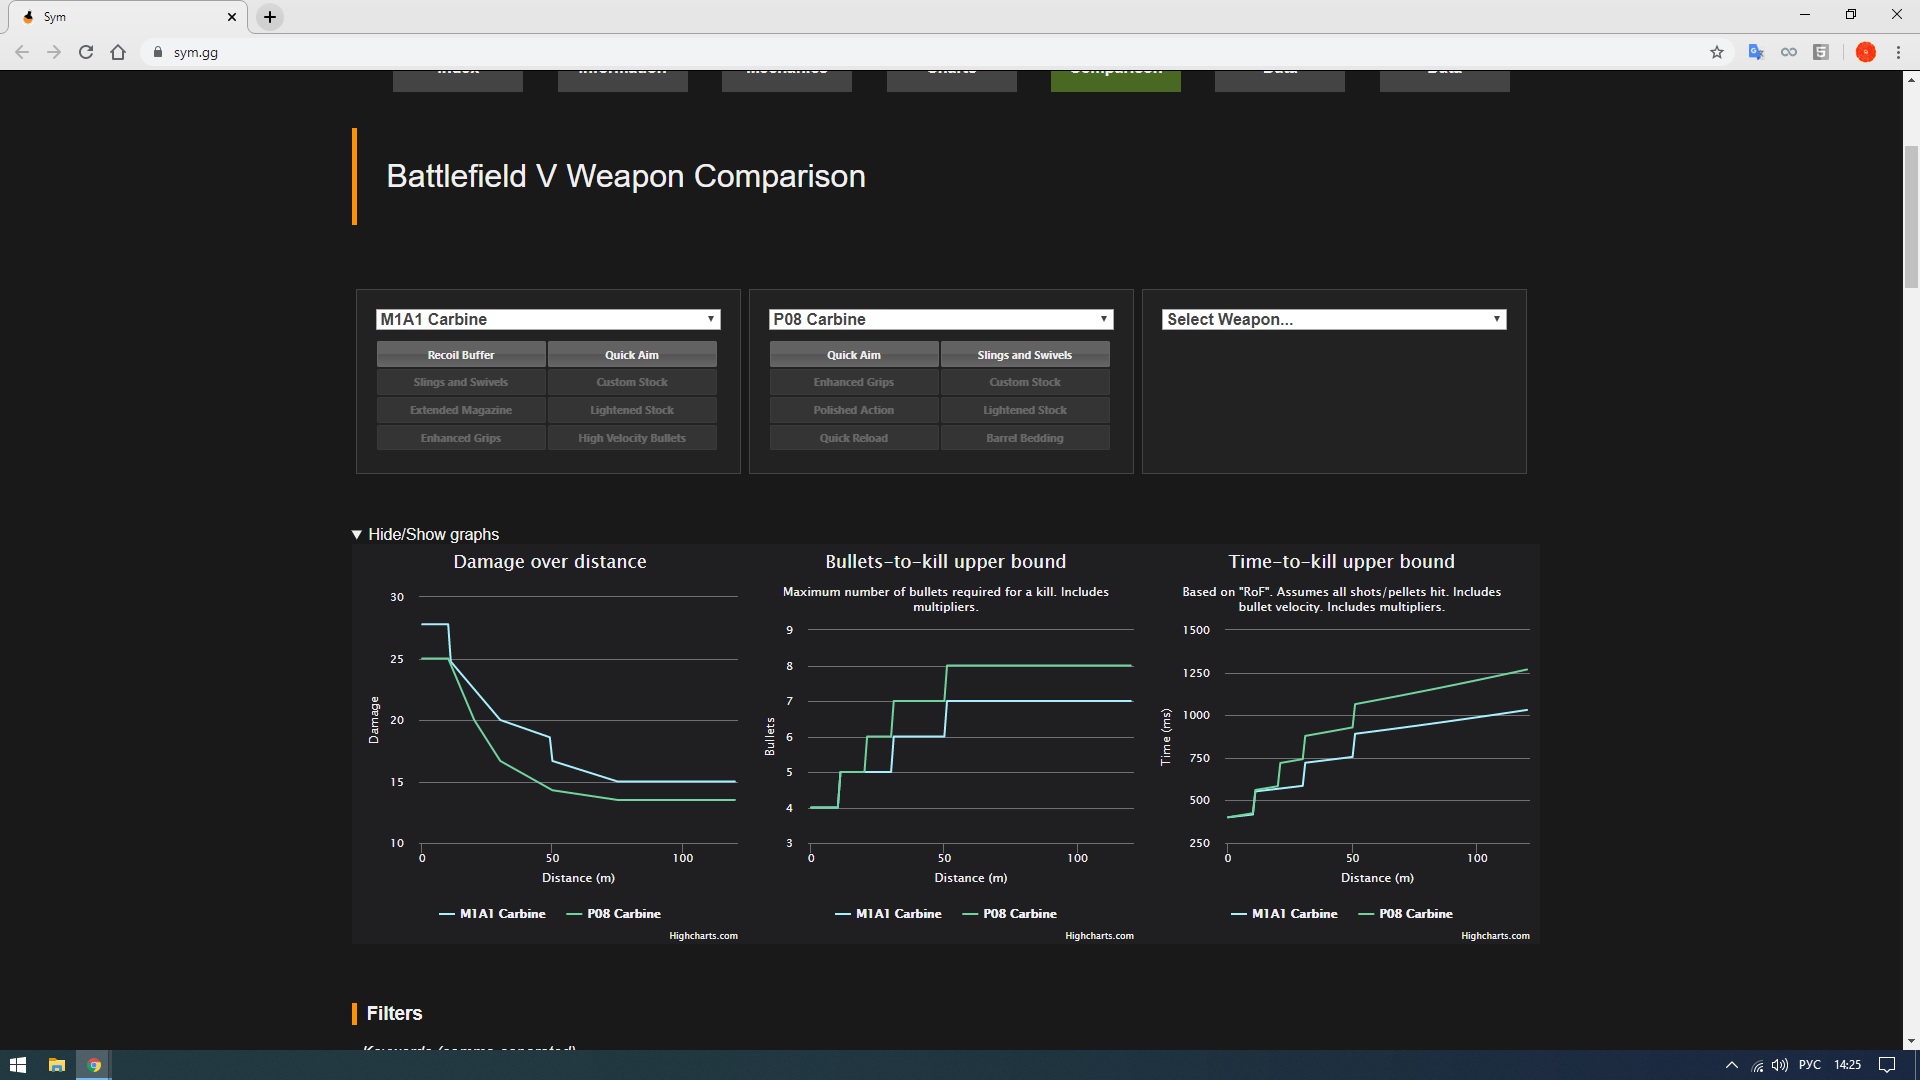
Task: Open the P08 Carbine weapon dropdown
Action: 941,319
